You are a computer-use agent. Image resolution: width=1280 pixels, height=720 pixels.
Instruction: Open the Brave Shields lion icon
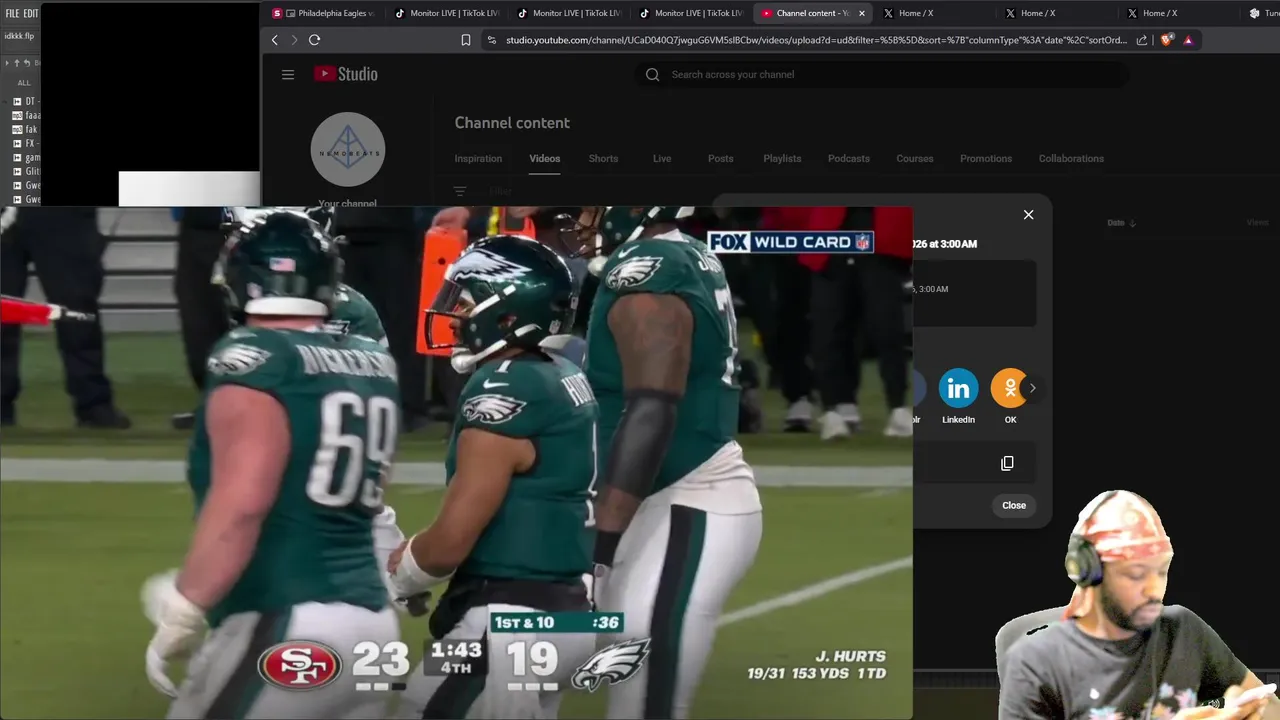1166,40
